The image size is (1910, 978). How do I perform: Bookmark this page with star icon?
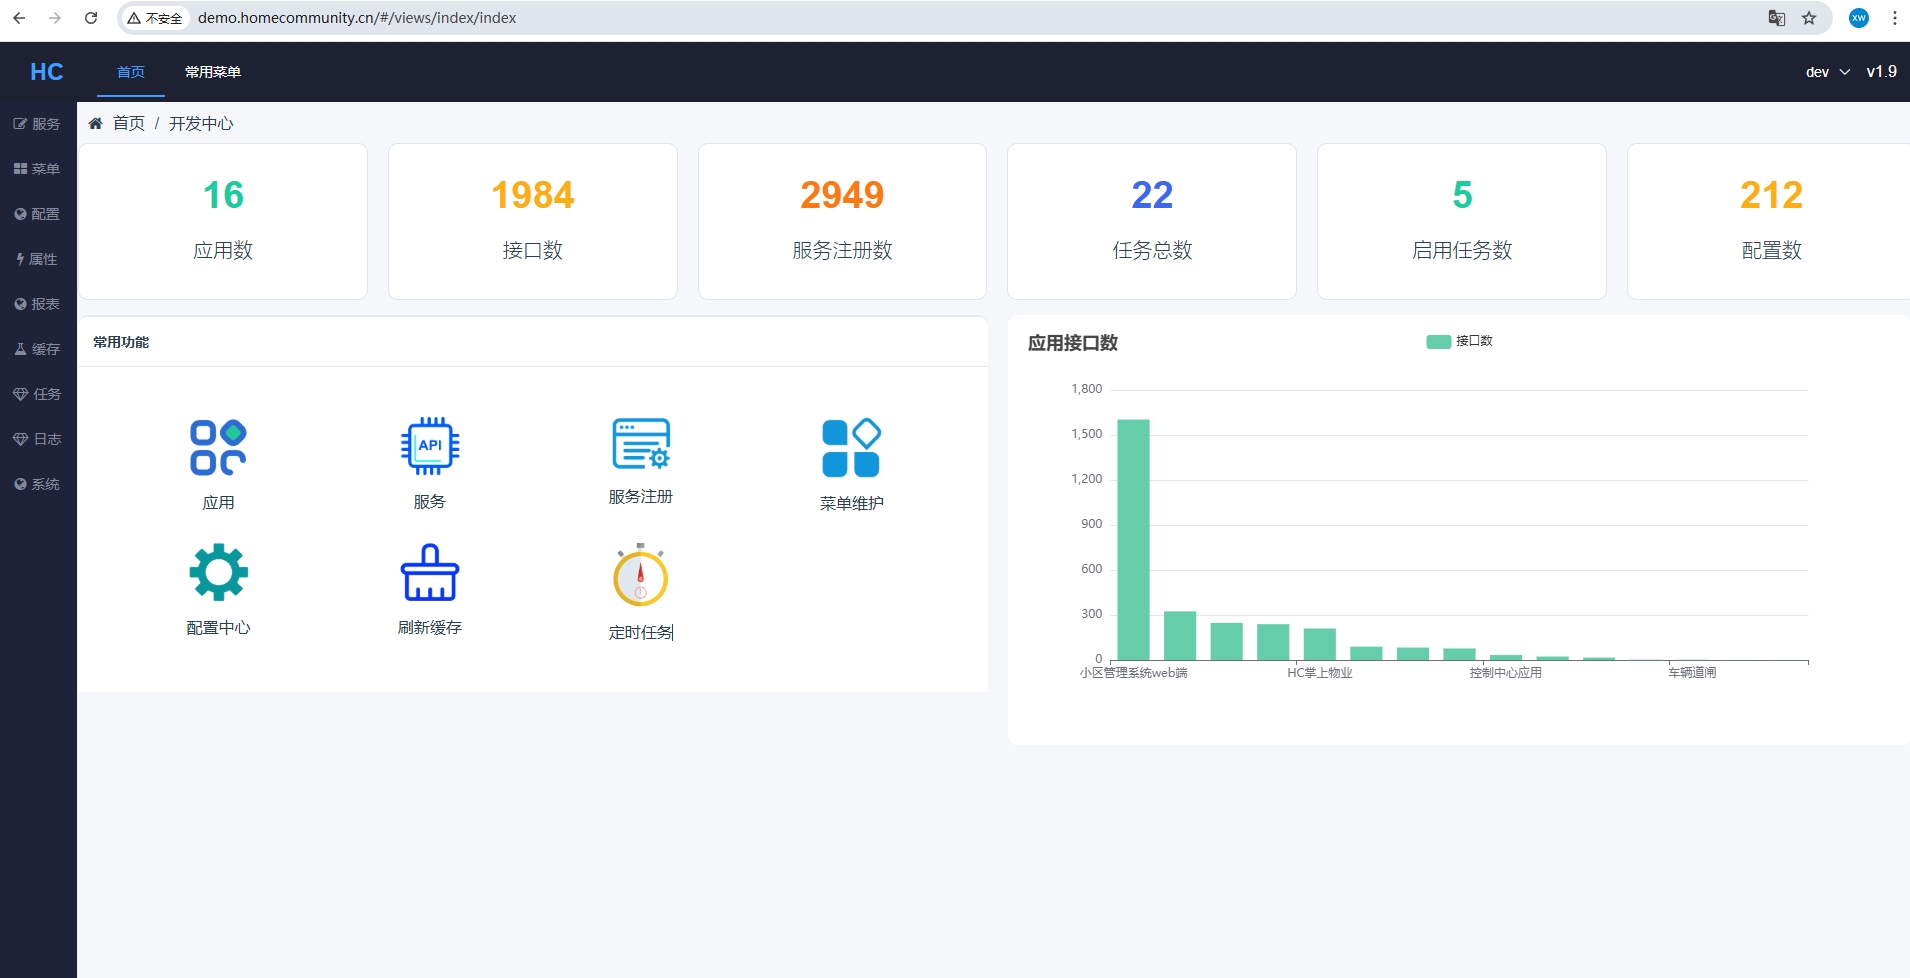click(1809, 18)
